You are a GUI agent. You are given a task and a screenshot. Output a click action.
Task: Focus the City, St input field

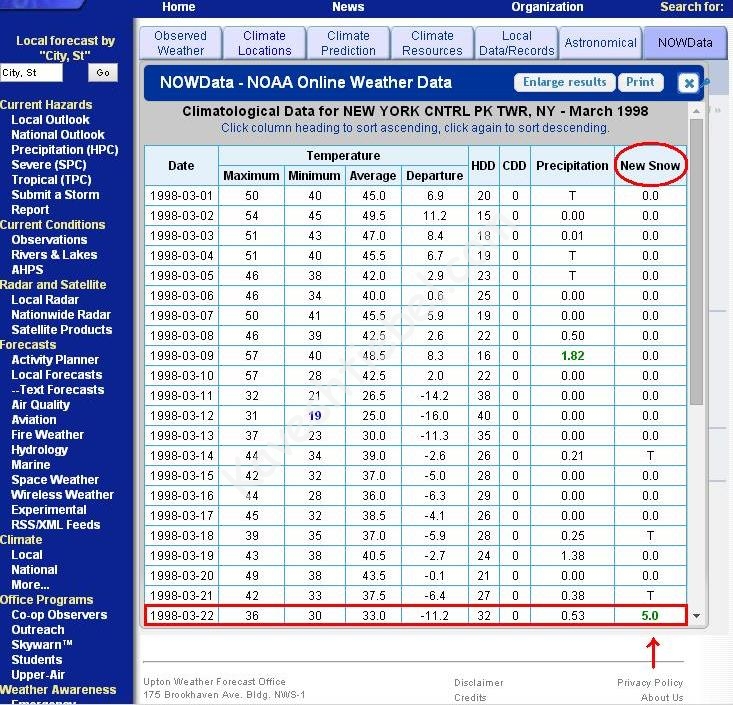pyautogui.click(x=31, y=73)
